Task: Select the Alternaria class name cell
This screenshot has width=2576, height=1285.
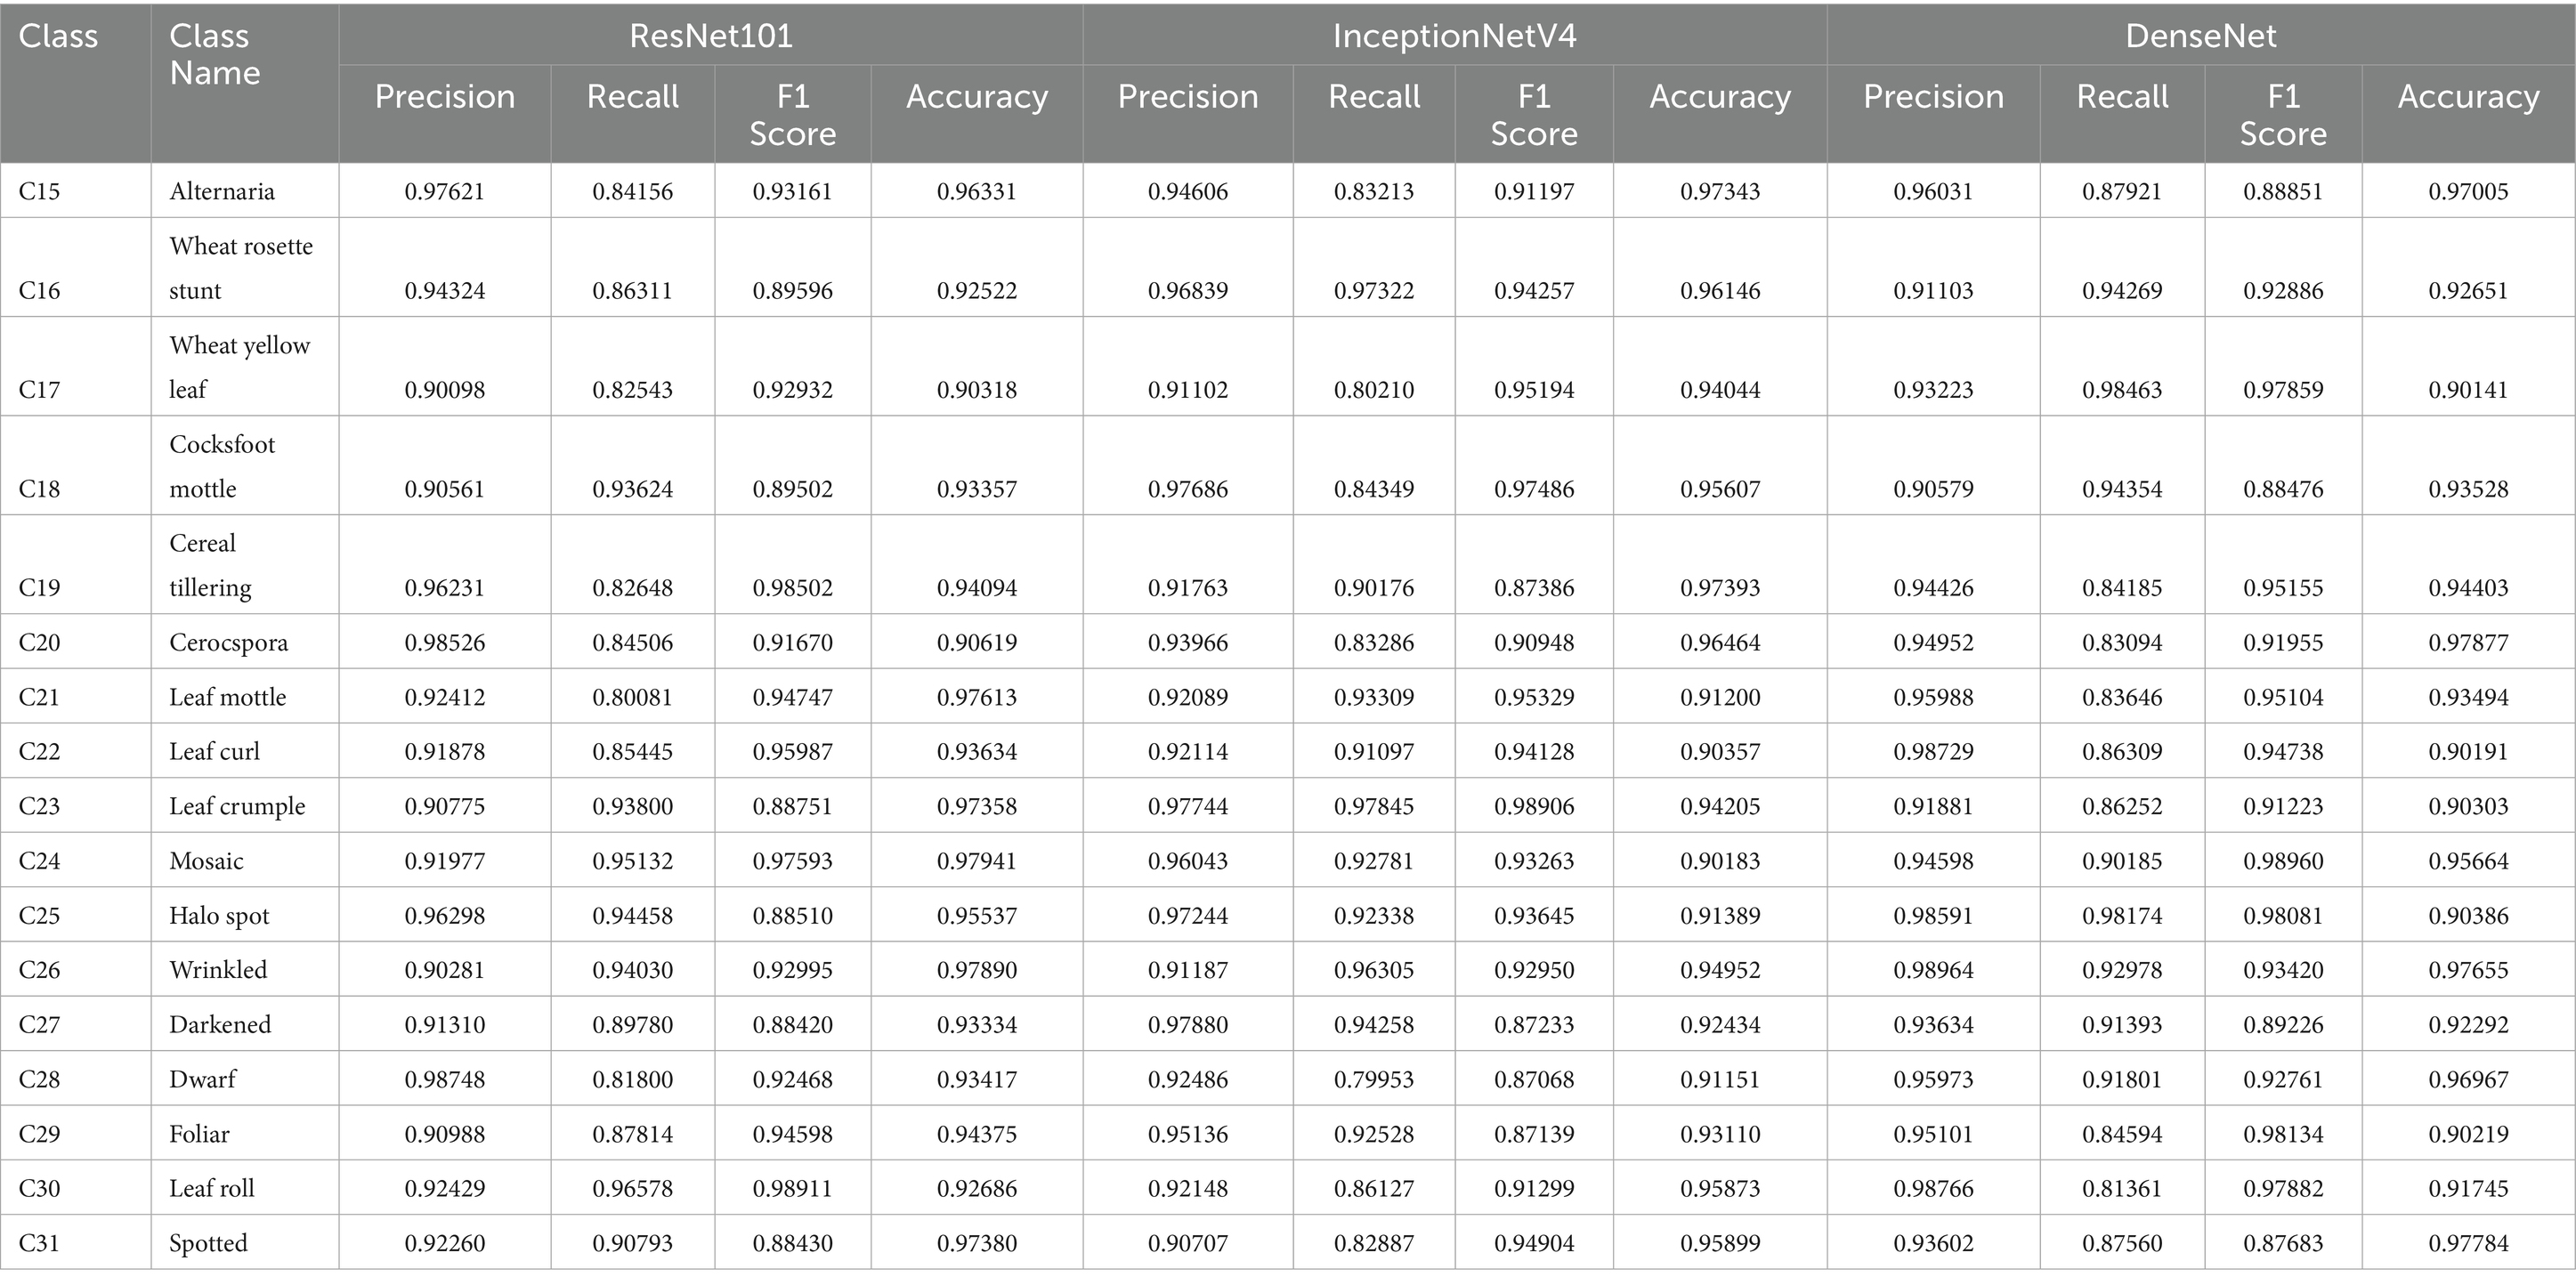Action: coord(222,191)
